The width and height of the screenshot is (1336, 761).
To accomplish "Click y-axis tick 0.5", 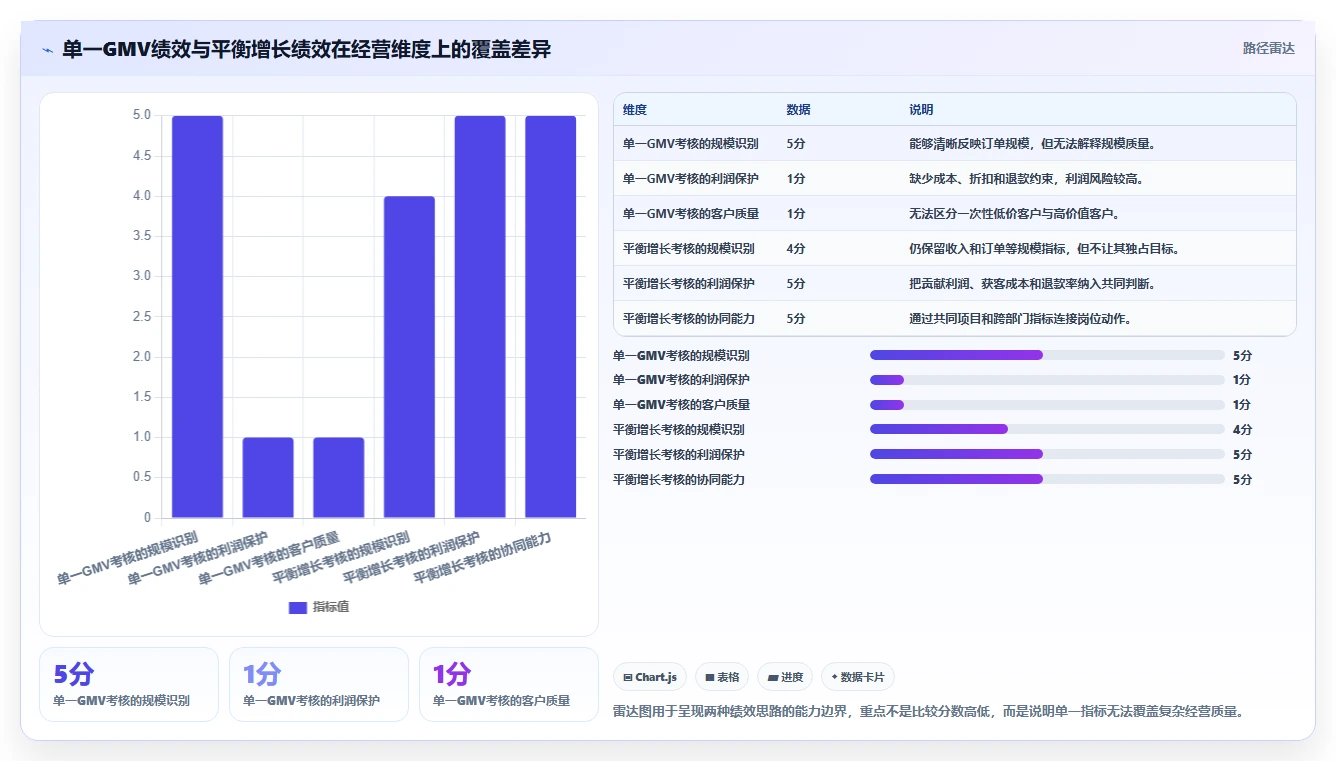I will [141, 478].
